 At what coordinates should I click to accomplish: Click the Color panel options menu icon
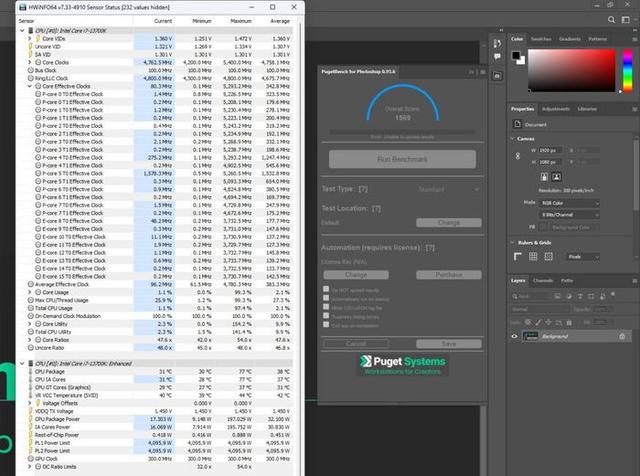tap(635, 39)
